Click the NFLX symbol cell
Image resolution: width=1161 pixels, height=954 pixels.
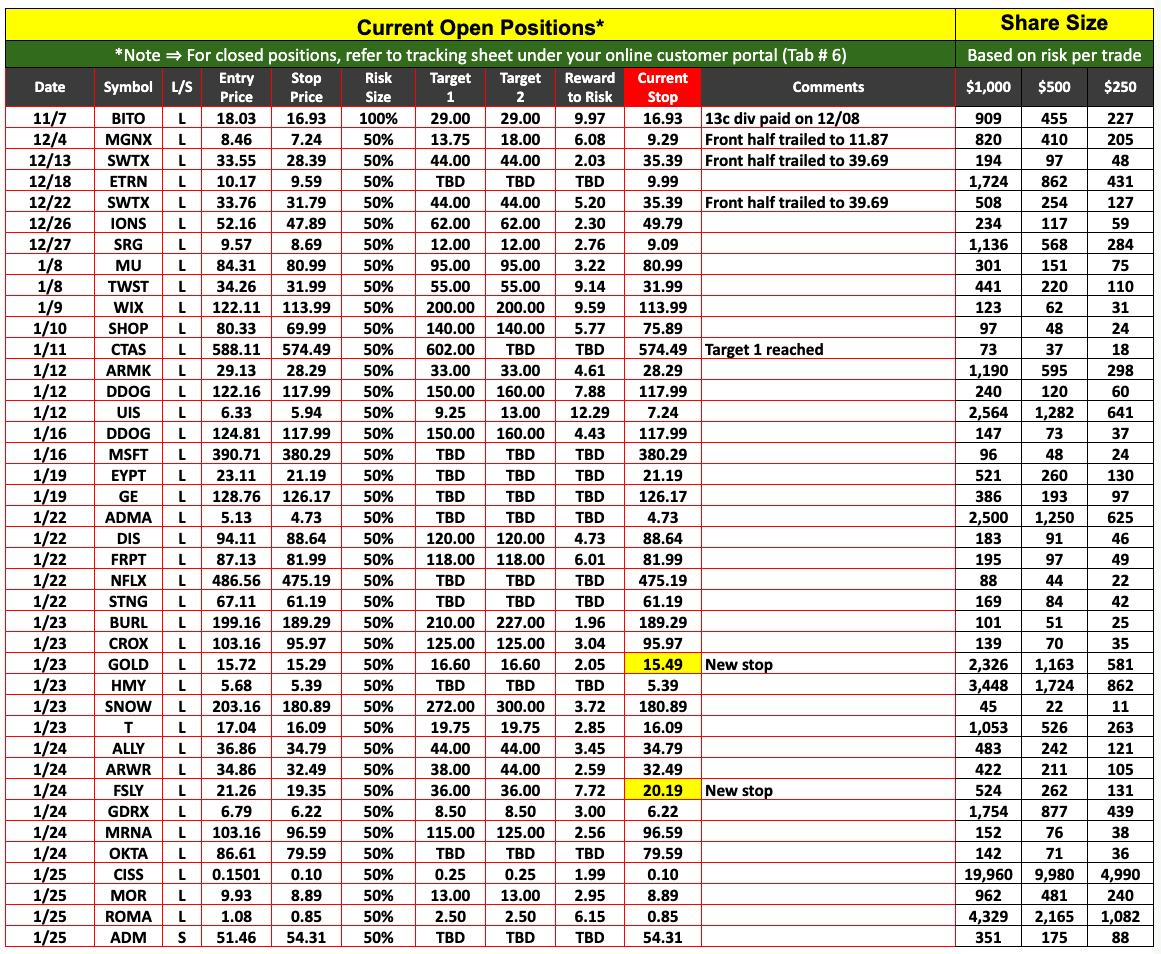(129, 580)
